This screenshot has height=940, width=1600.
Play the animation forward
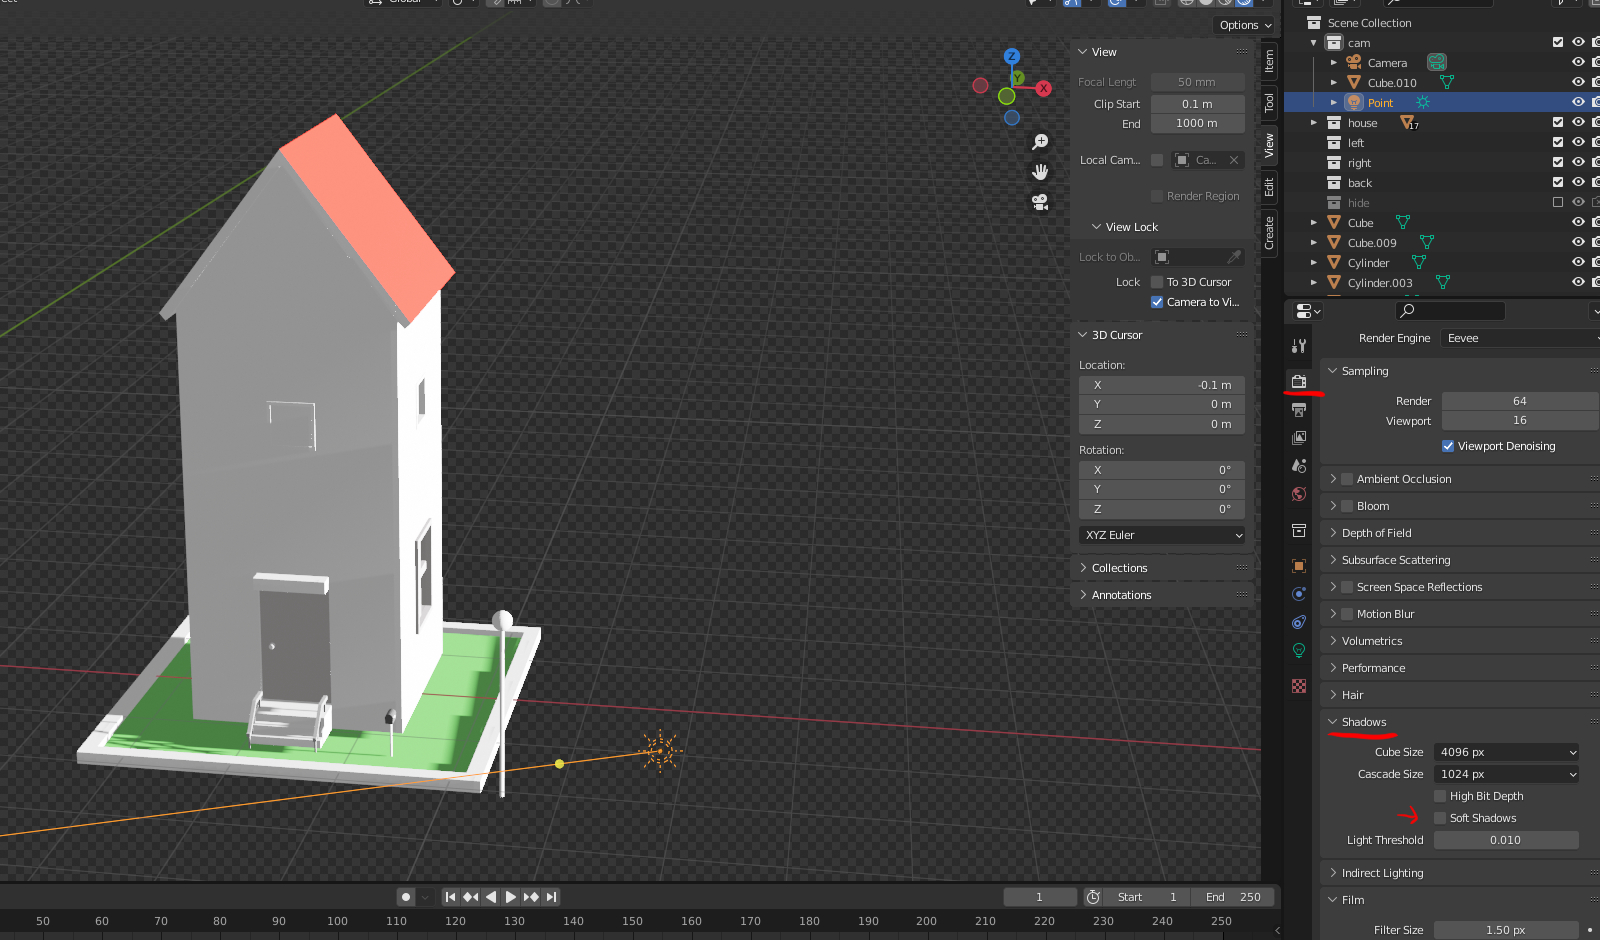[x=511, y=897]
